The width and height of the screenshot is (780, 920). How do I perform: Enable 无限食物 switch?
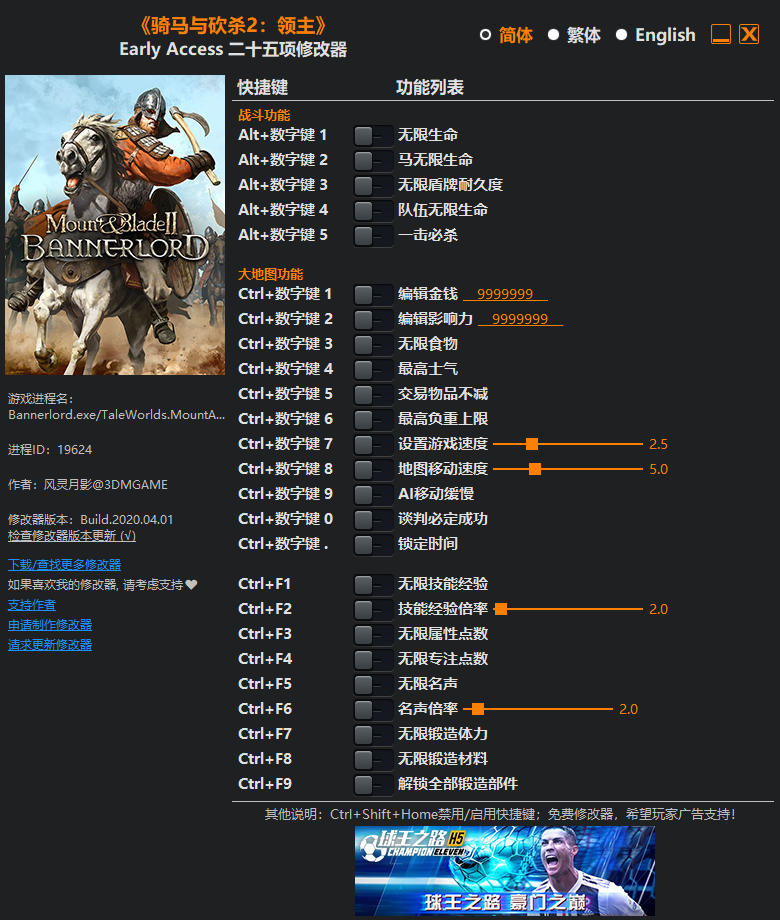click(x=373, y=345)
